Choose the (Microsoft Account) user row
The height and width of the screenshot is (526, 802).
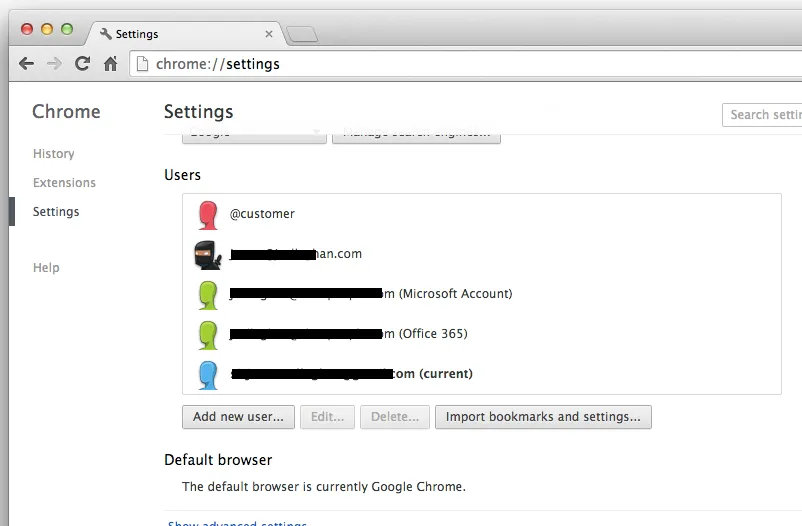click(482, 294)
